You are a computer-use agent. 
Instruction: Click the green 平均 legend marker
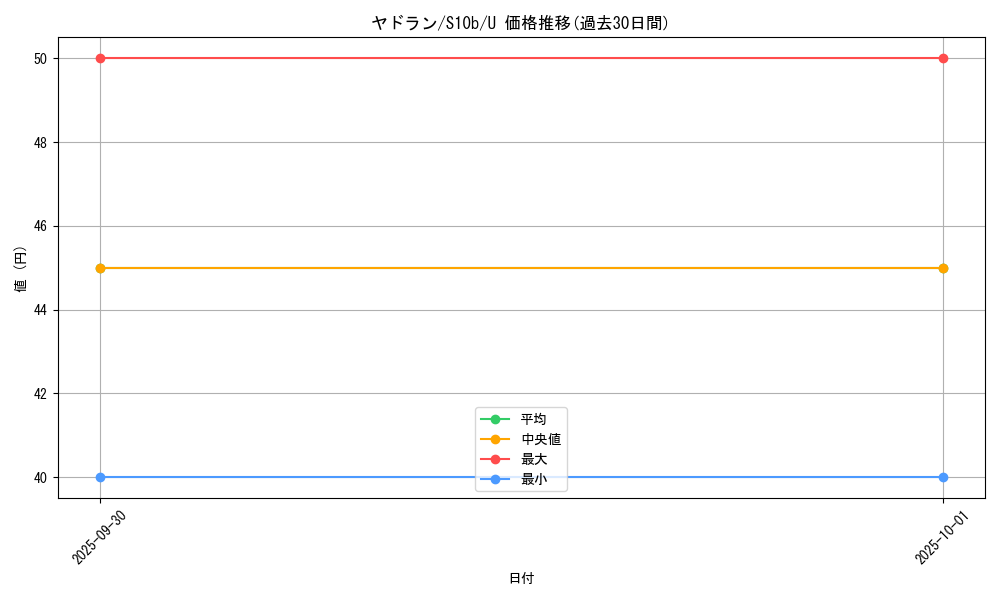(495, 419)
